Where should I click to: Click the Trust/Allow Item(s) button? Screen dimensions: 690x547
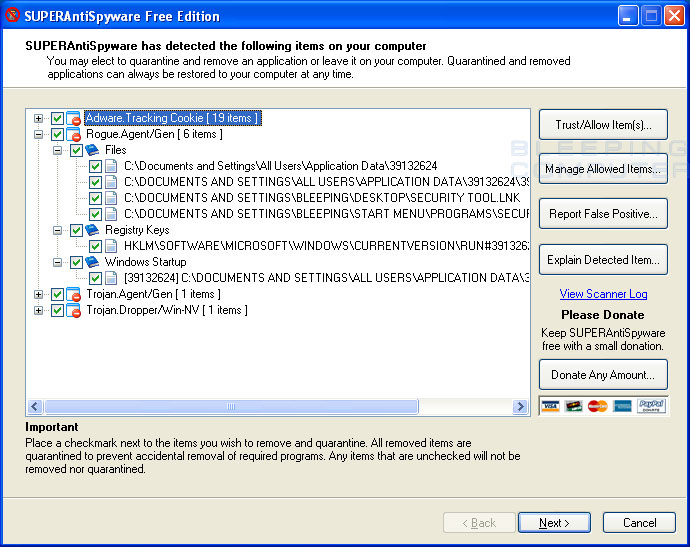(x=603, y=125)
